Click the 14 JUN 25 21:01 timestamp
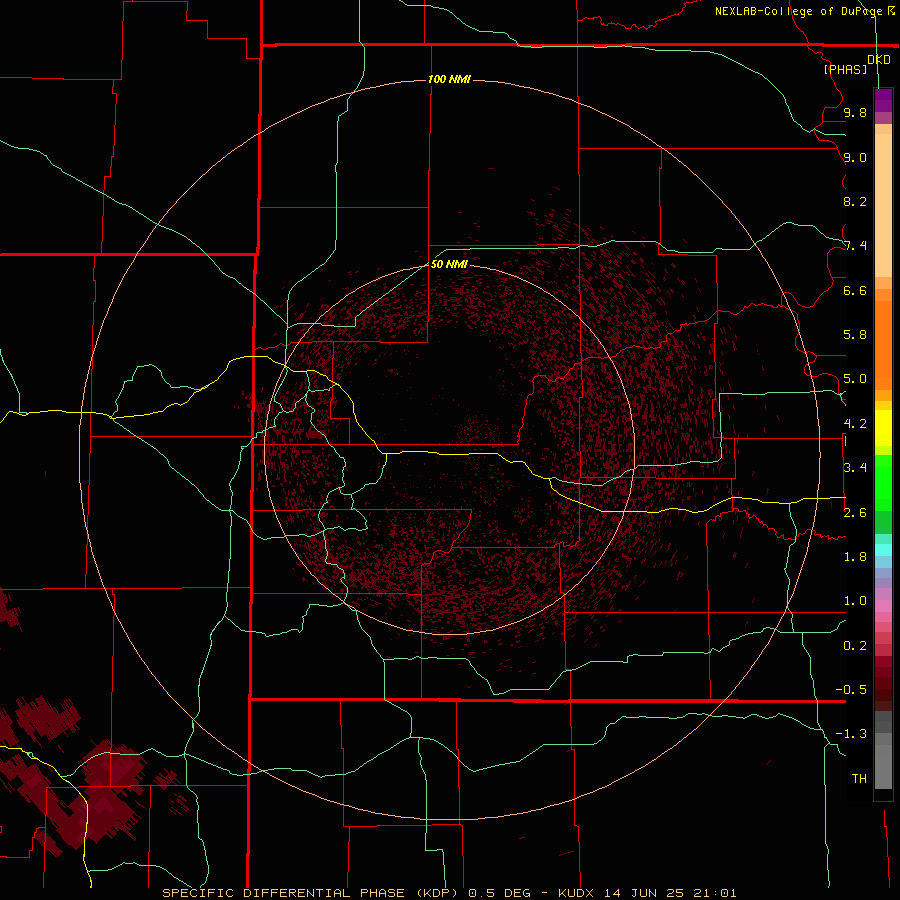 coord(670,893)
